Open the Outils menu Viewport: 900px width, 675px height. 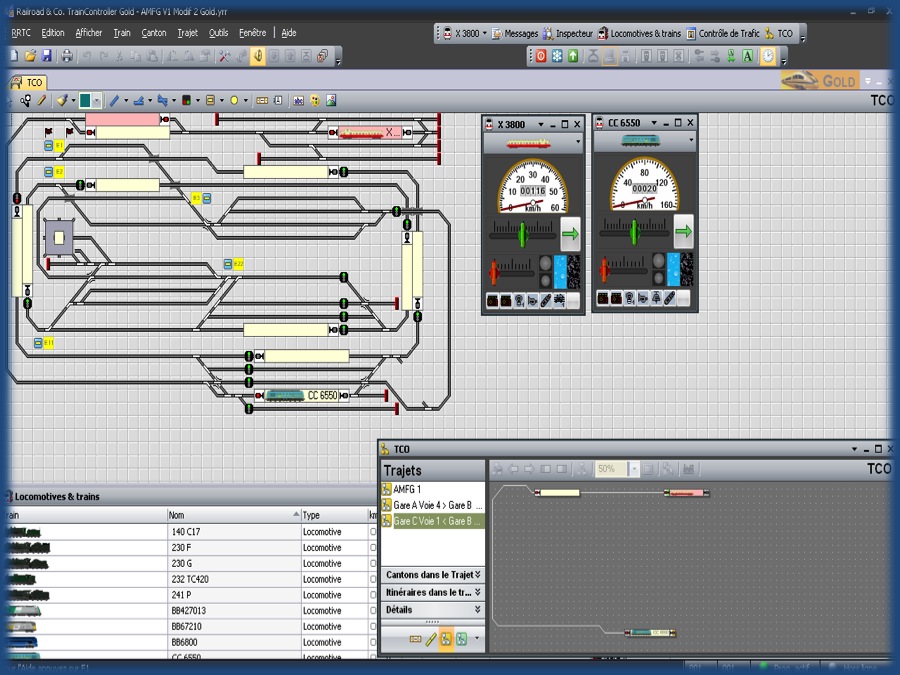point(218,33)
